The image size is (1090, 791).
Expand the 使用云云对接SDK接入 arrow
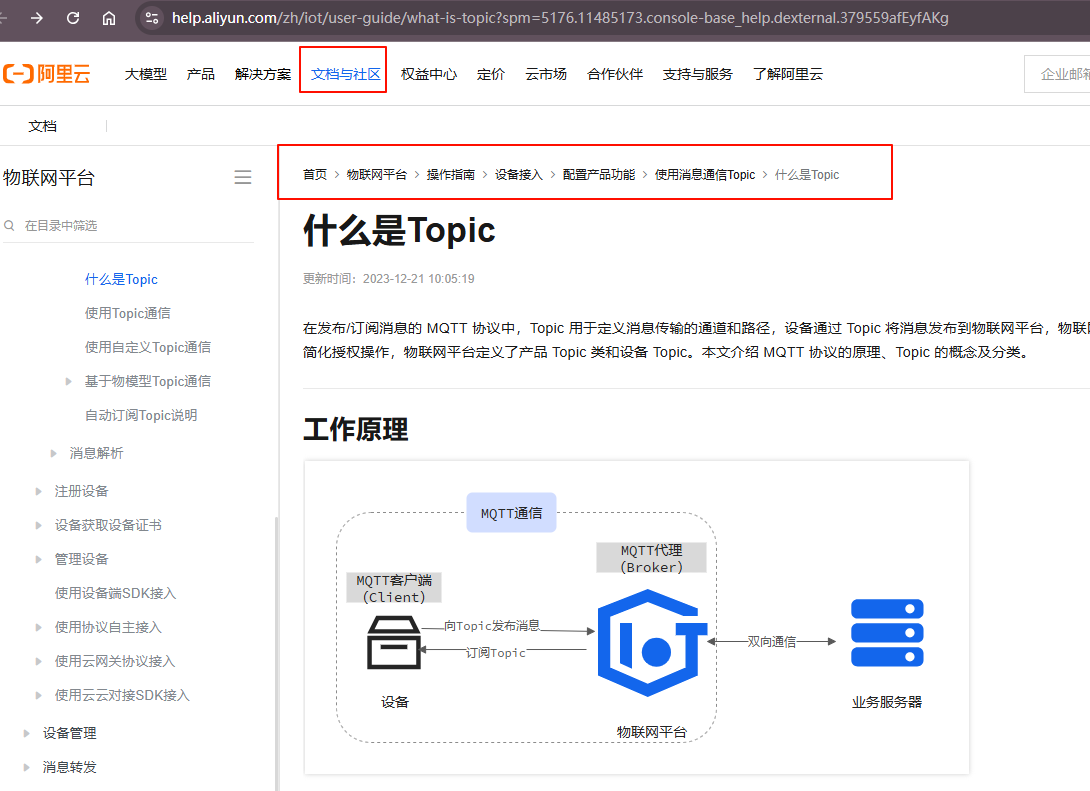[39, 696]
